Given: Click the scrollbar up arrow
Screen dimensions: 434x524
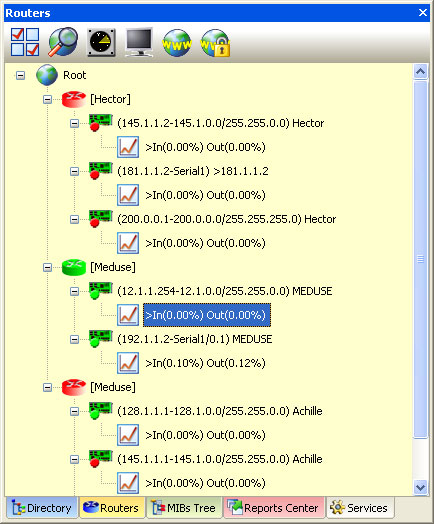Looking at the screenshot, I should pyautogui.click(x=420, y=71).
